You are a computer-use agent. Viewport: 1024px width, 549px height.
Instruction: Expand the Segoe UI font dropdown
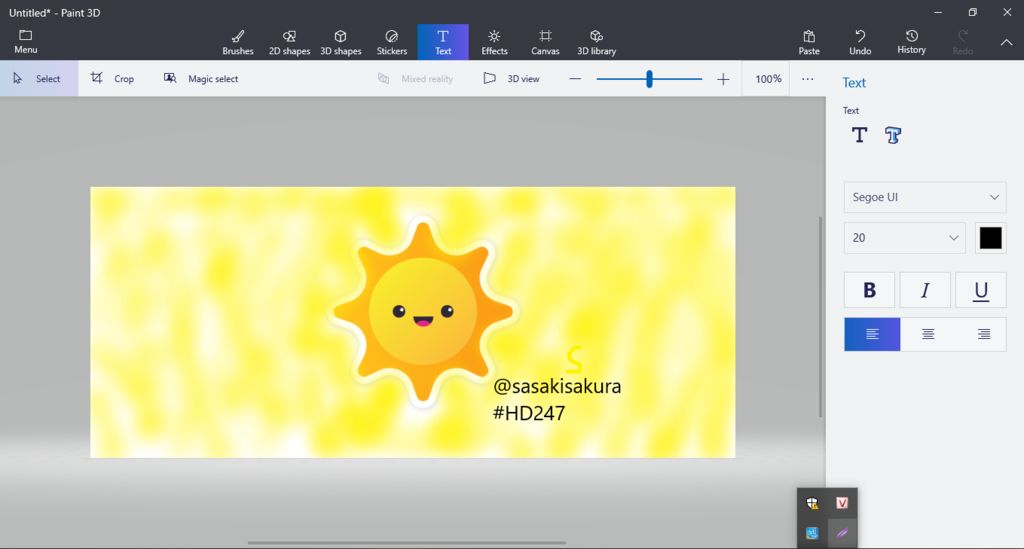[x=924, y=197]
